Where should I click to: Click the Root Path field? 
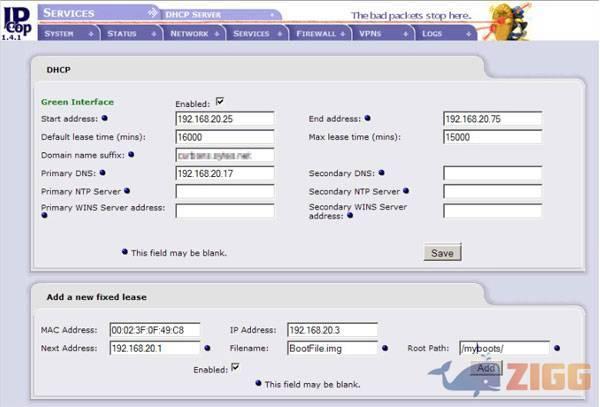(505, 348)
